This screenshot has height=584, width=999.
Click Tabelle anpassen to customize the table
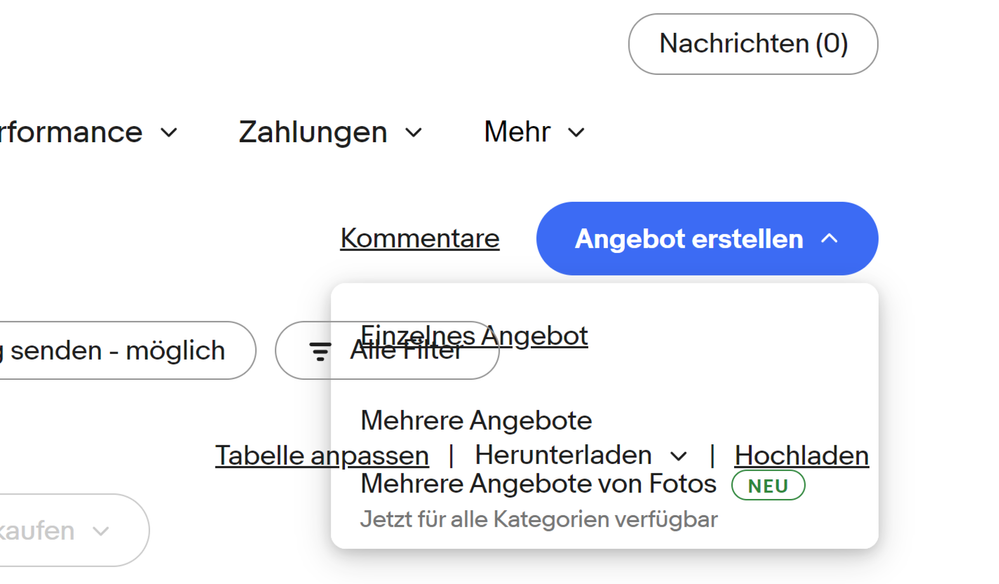click(x=321, y=455)
